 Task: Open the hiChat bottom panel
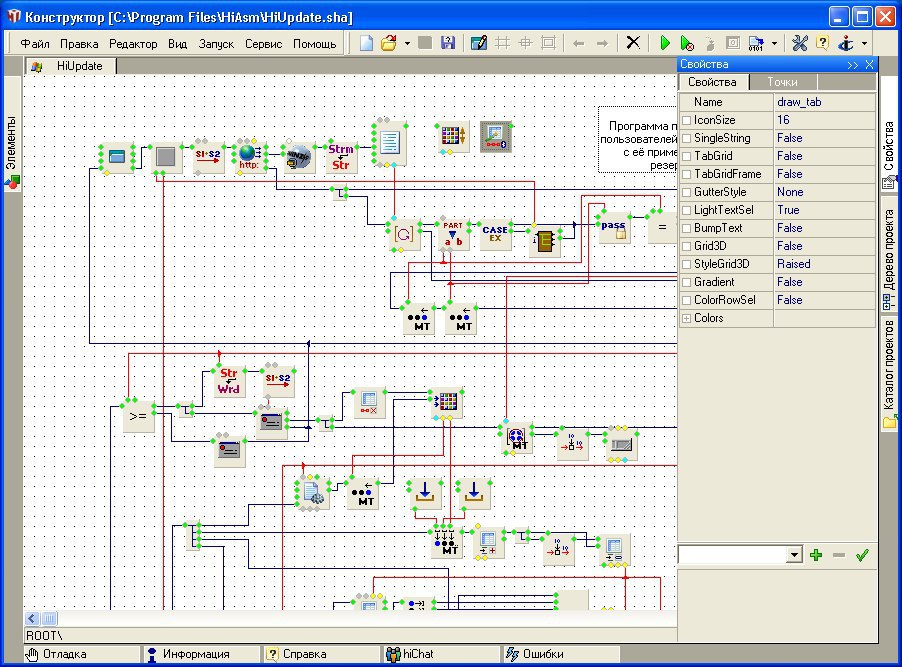tap(441, 654)
